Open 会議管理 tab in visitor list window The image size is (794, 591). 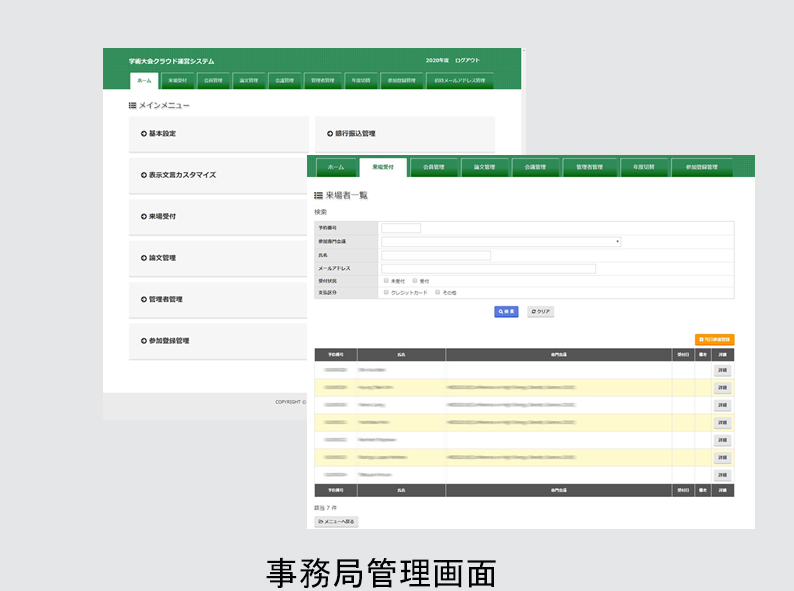pyautogui.click(x=535, y=167)
